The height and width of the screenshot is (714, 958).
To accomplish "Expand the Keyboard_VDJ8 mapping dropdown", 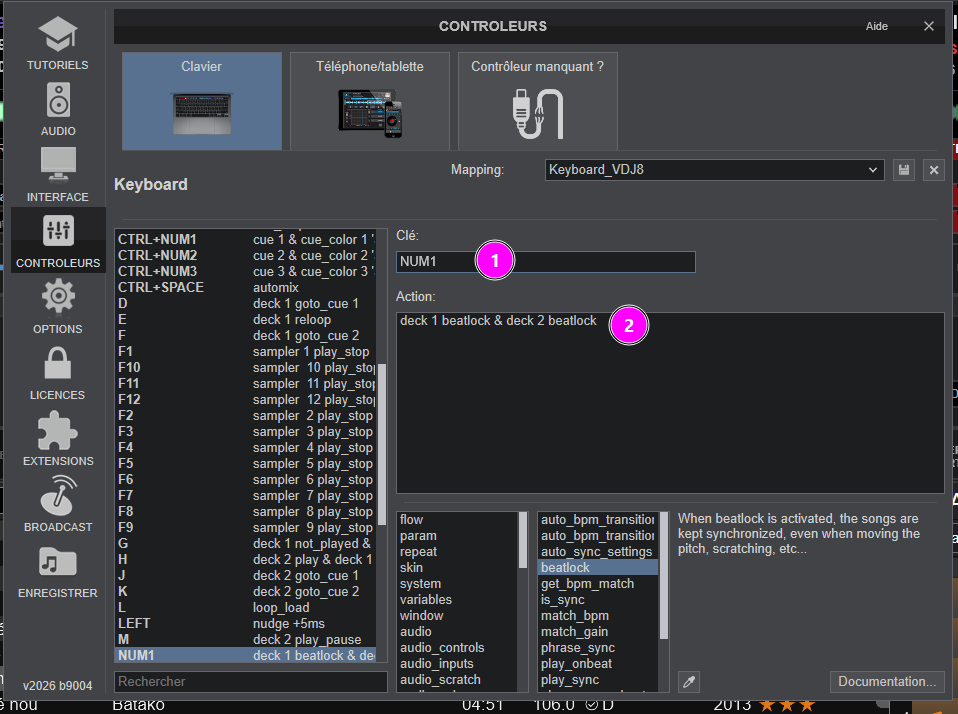I will point(714,170).
